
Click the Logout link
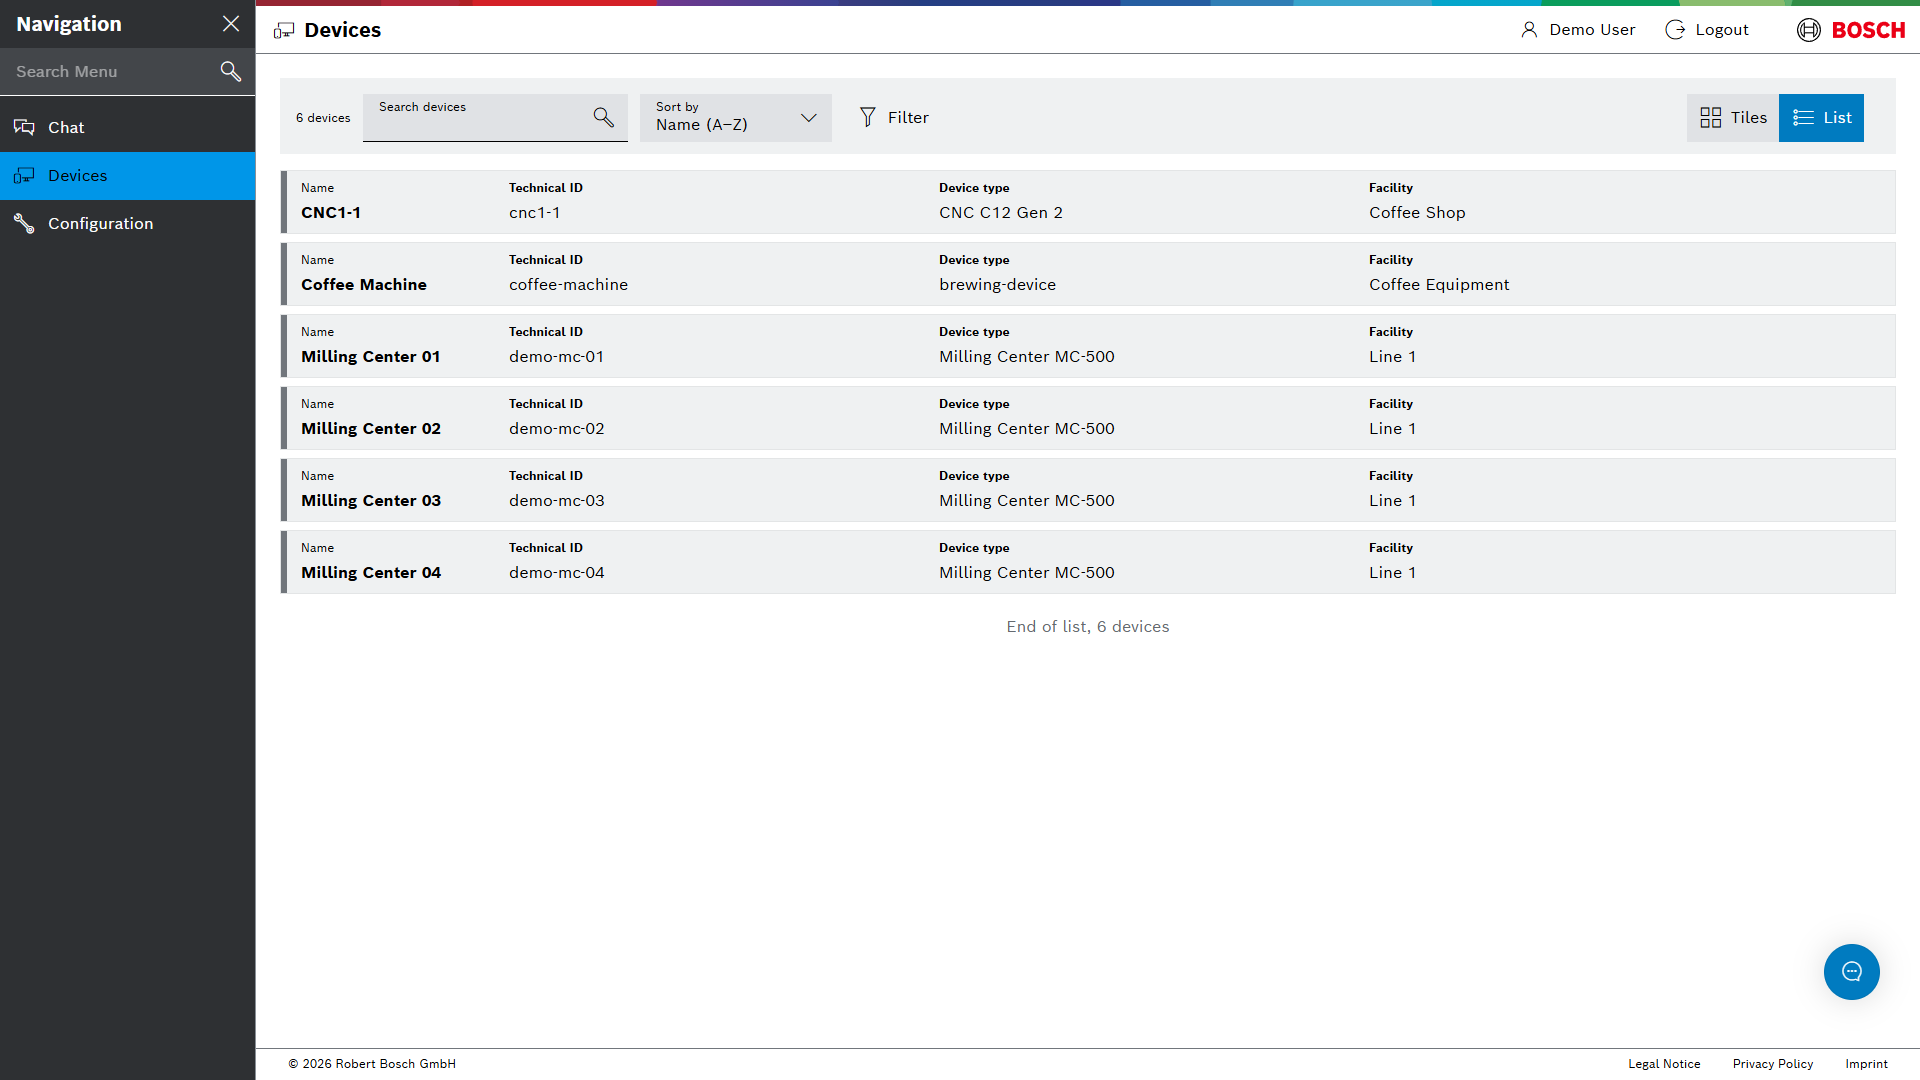pos(1707,30)
